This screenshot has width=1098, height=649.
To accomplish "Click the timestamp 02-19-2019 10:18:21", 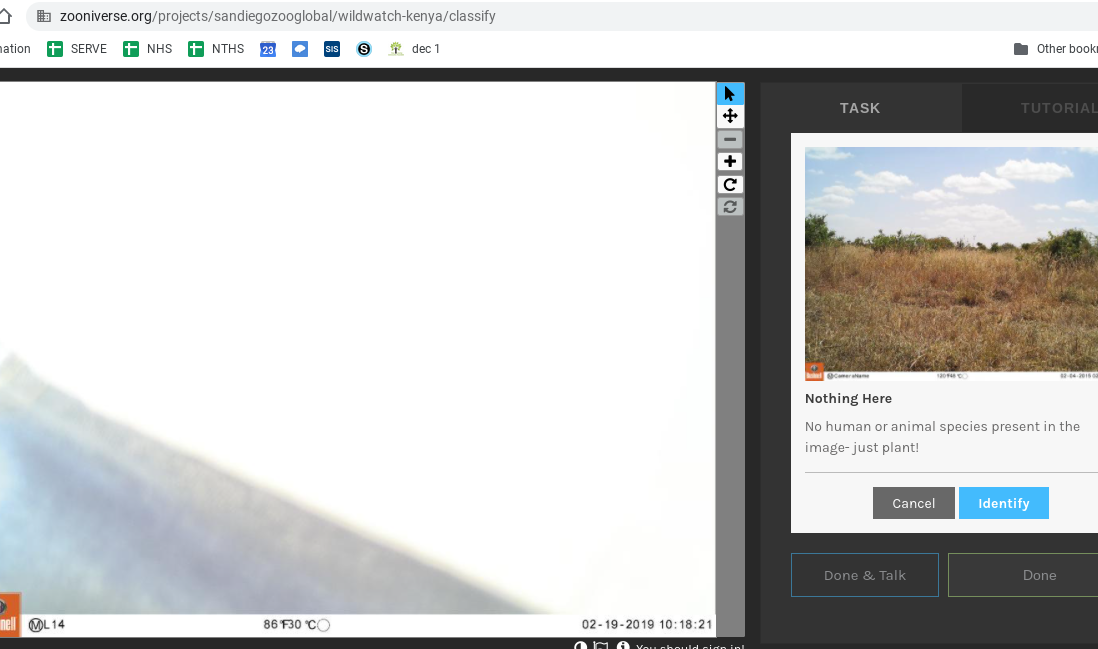I will [646, 624].
